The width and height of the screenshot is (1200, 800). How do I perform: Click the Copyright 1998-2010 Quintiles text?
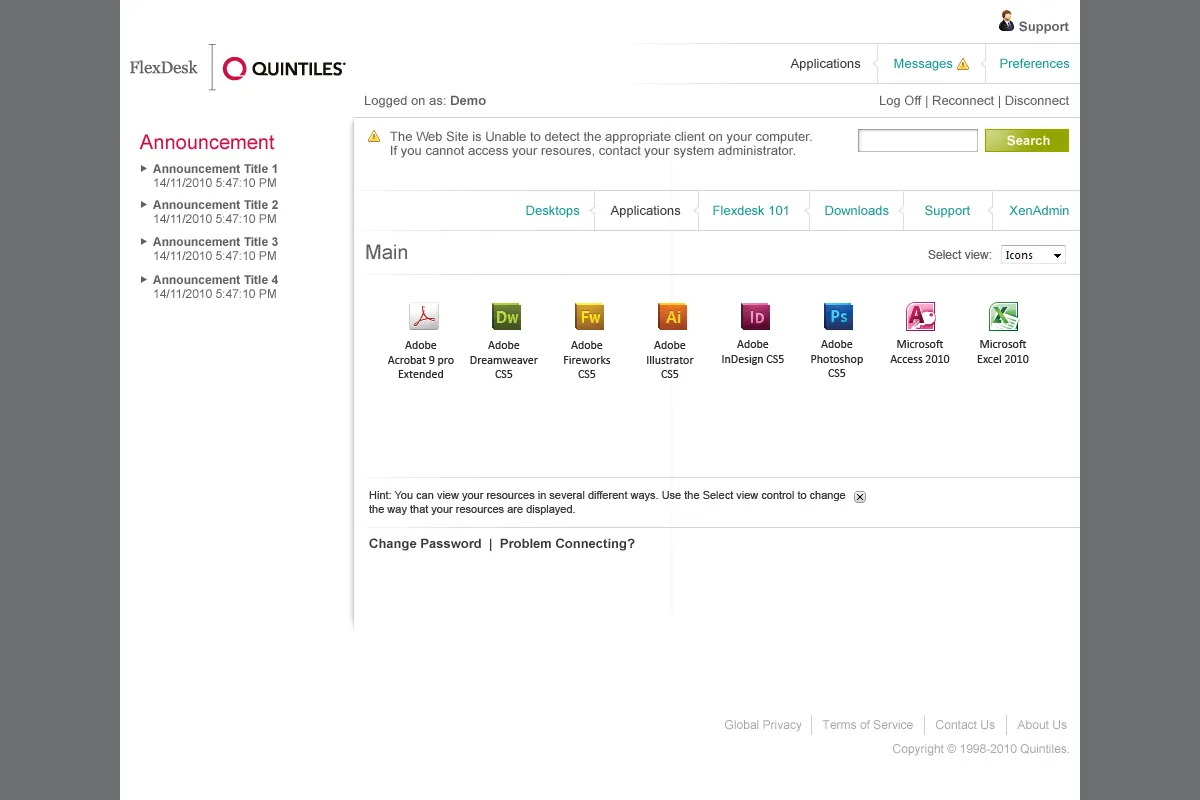click(x=981, y=749)
